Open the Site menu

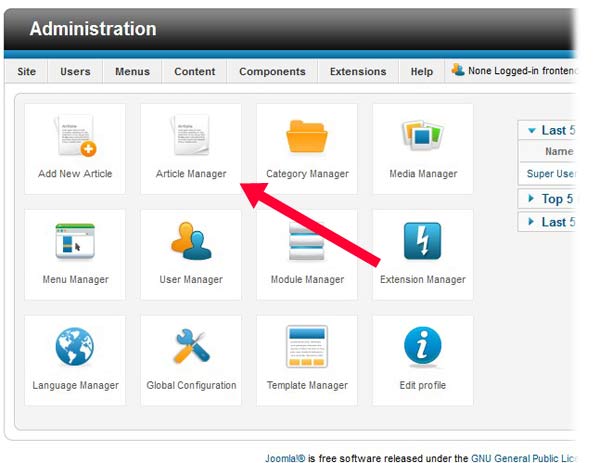[x=26, y=72]
